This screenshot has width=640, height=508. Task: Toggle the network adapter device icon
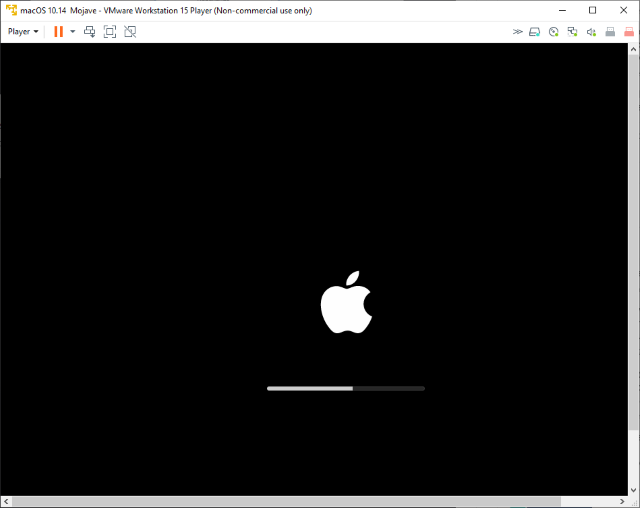pyautogui.click(x=572, y=31)
